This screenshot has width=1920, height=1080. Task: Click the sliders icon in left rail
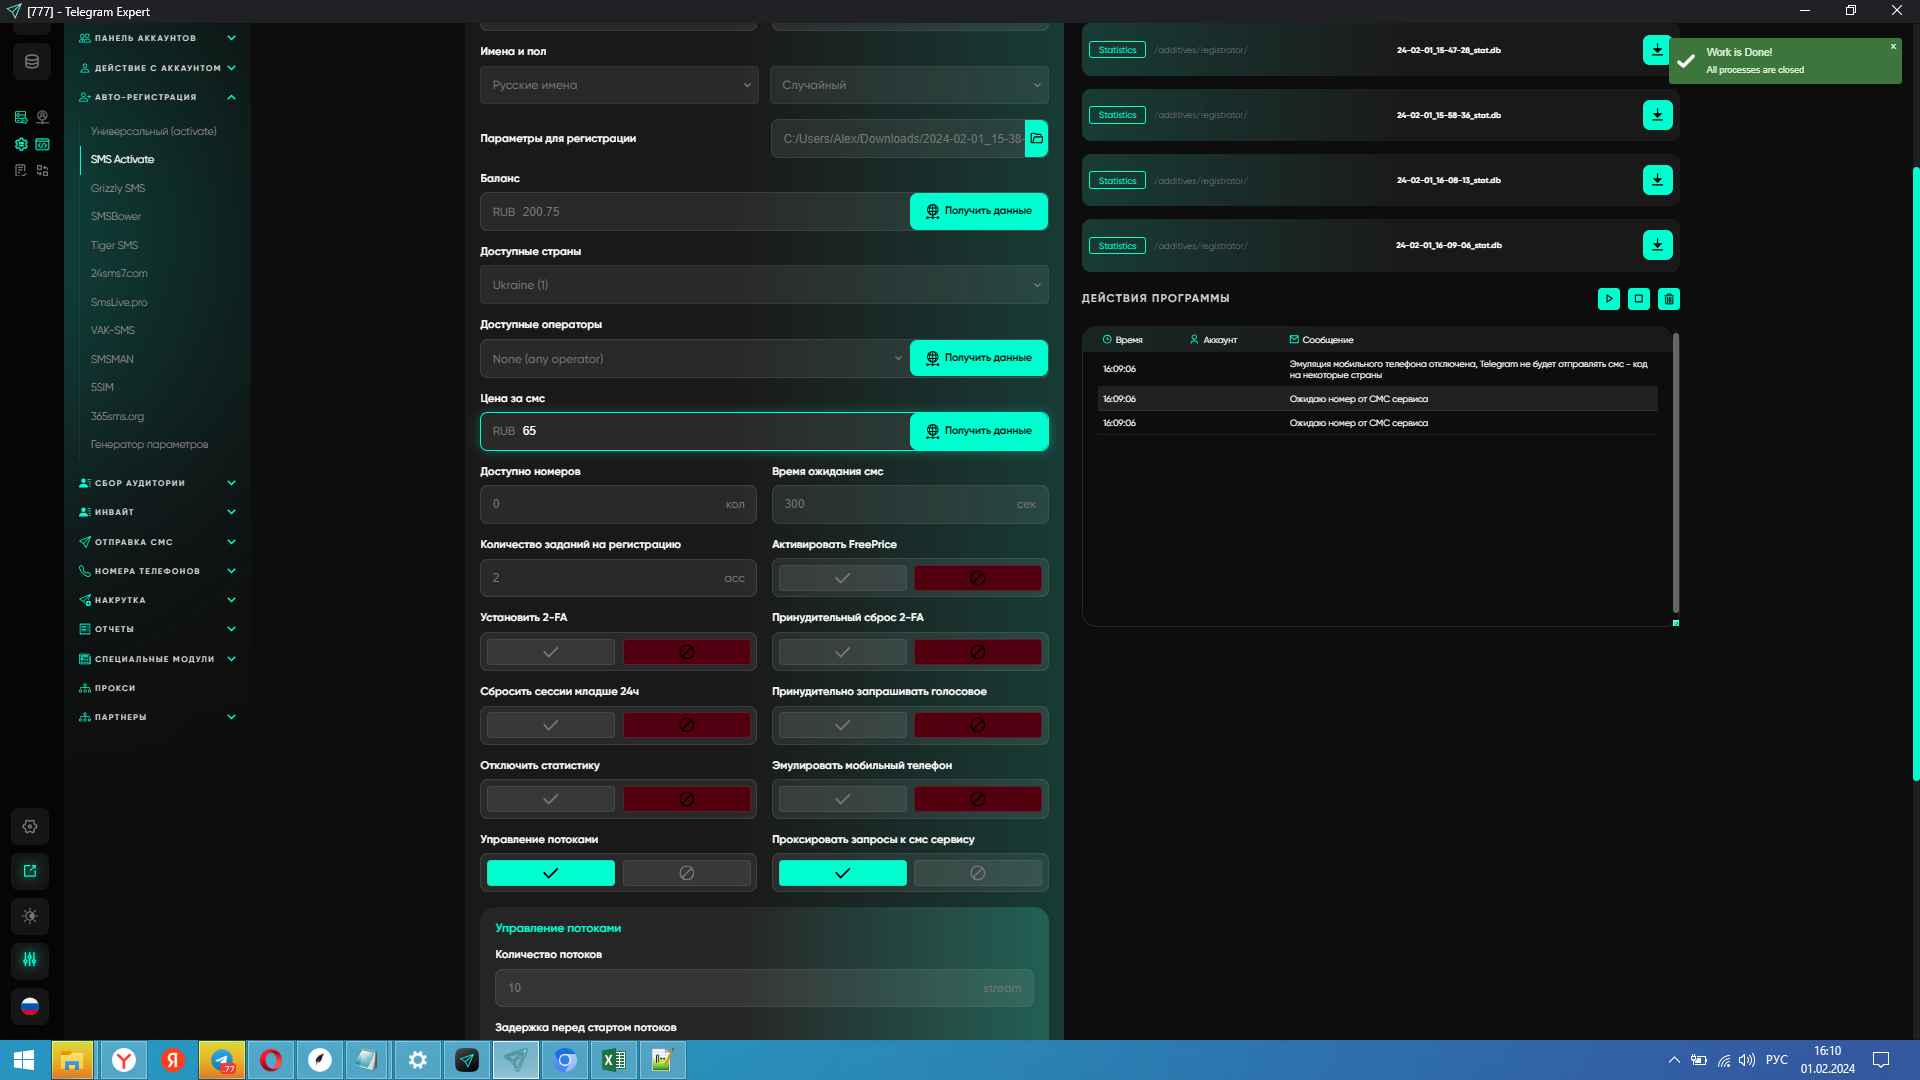30,960
